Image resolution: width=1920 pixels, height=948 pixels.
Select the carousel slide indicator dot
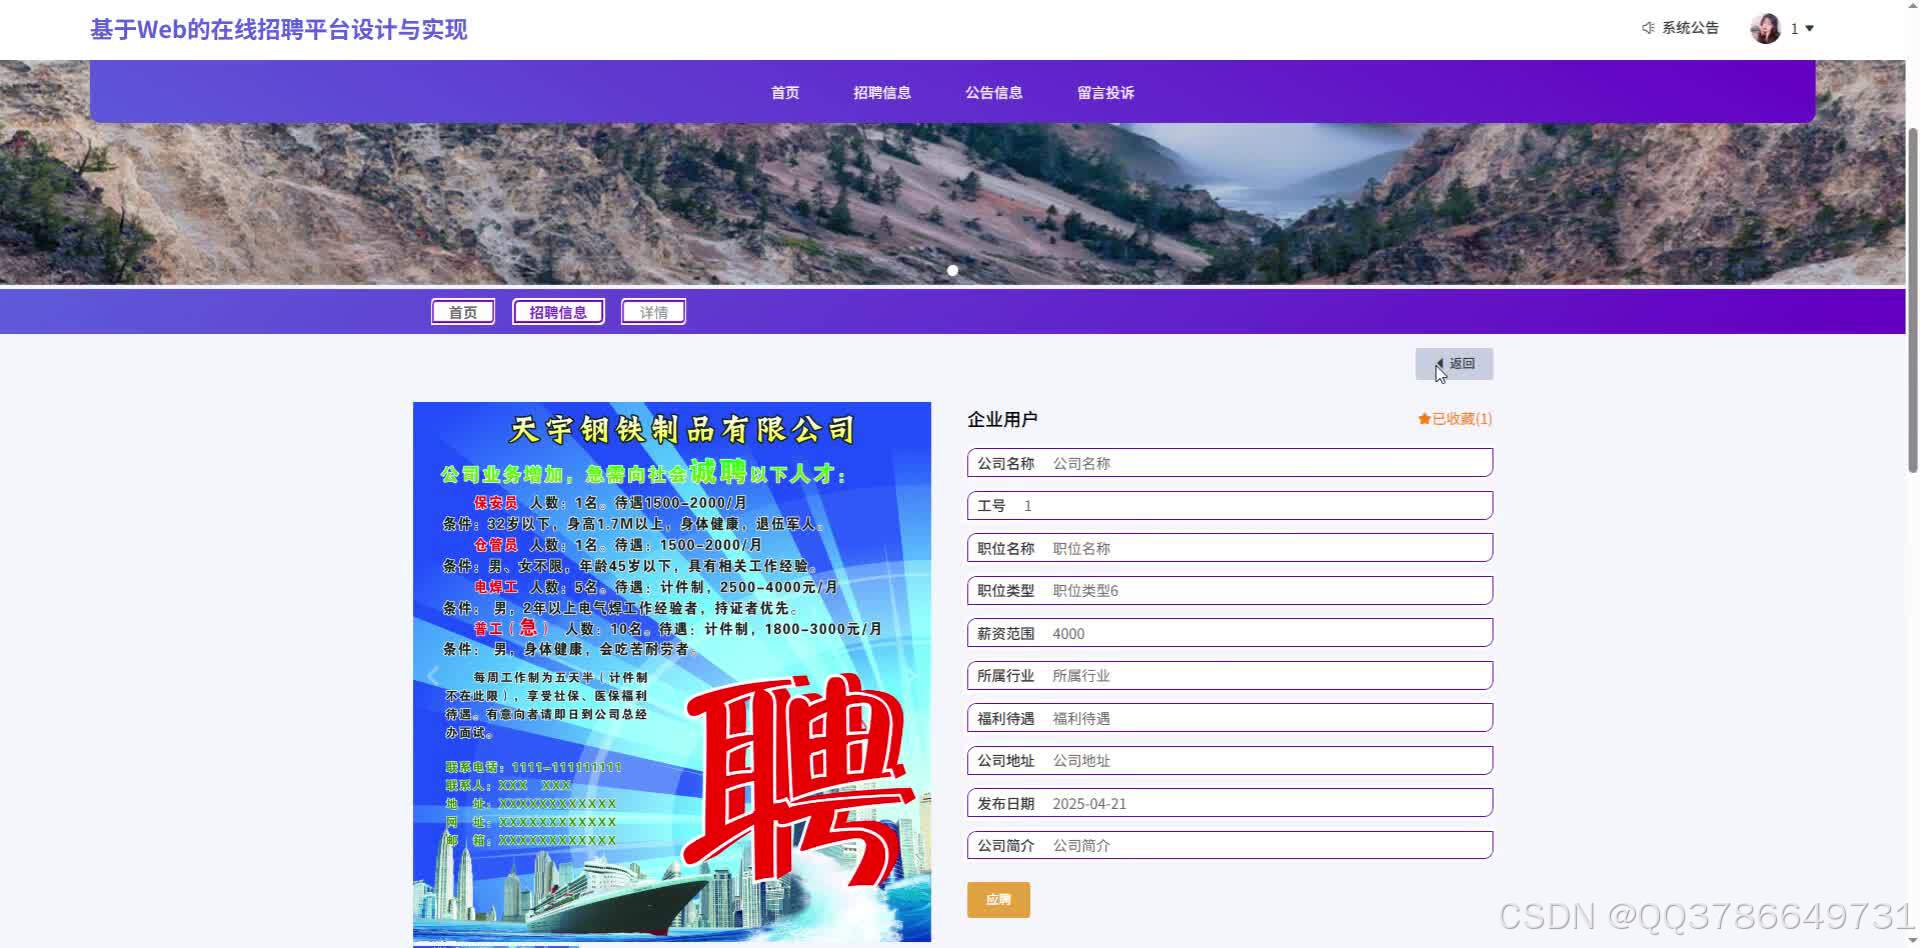(952, 270)
